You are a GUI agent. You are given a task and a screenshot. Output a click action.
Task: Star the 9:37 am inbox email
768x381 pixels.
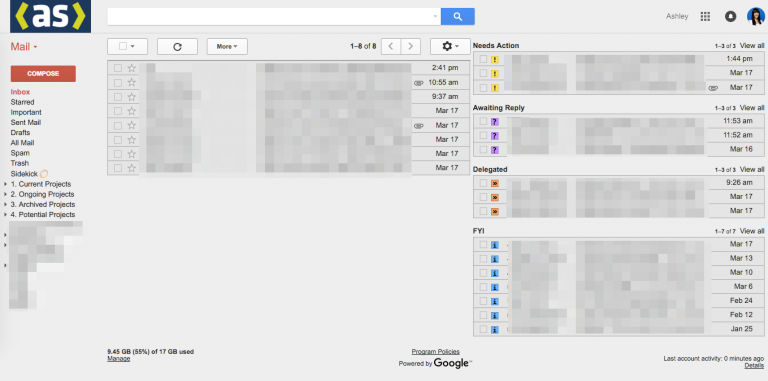(x=131, y=96)
